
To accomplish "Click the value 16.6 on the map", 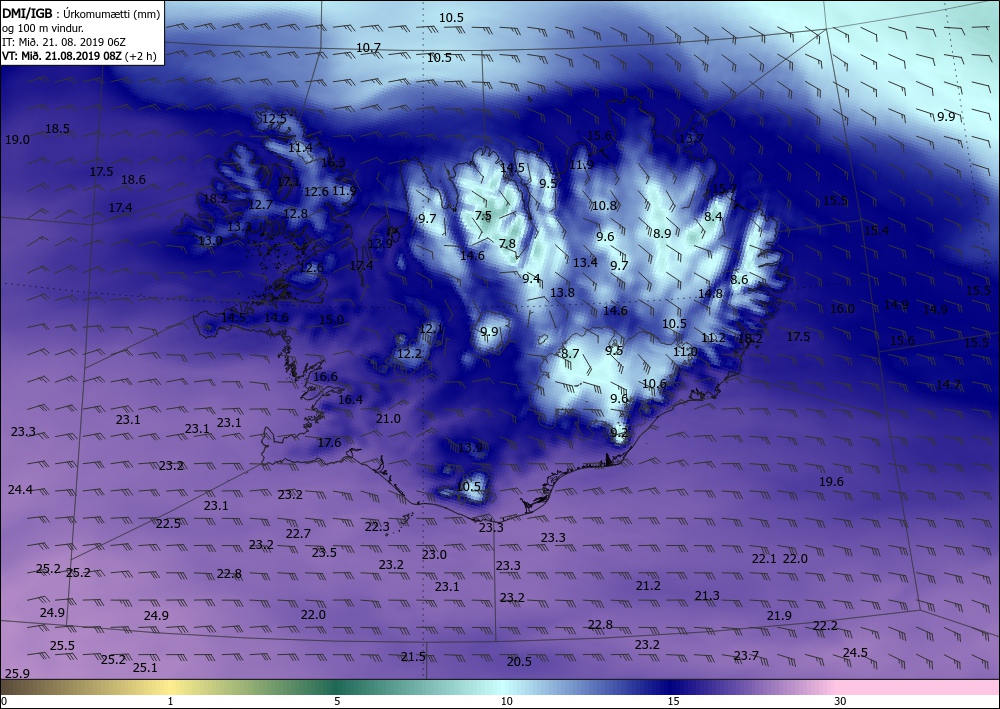I will (x=325, y=377).
